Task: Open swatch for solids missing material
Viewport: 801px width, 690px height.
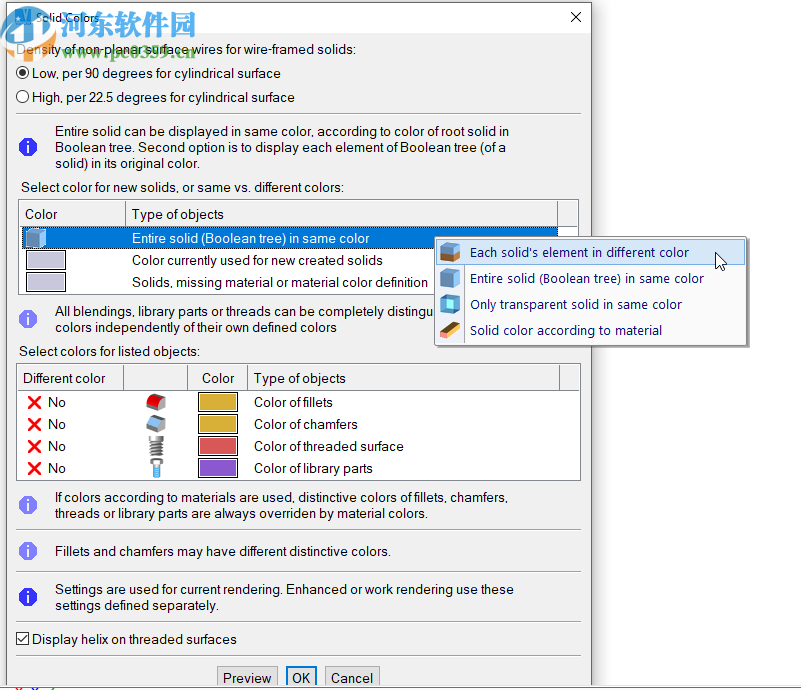Action: coord(46,282)
